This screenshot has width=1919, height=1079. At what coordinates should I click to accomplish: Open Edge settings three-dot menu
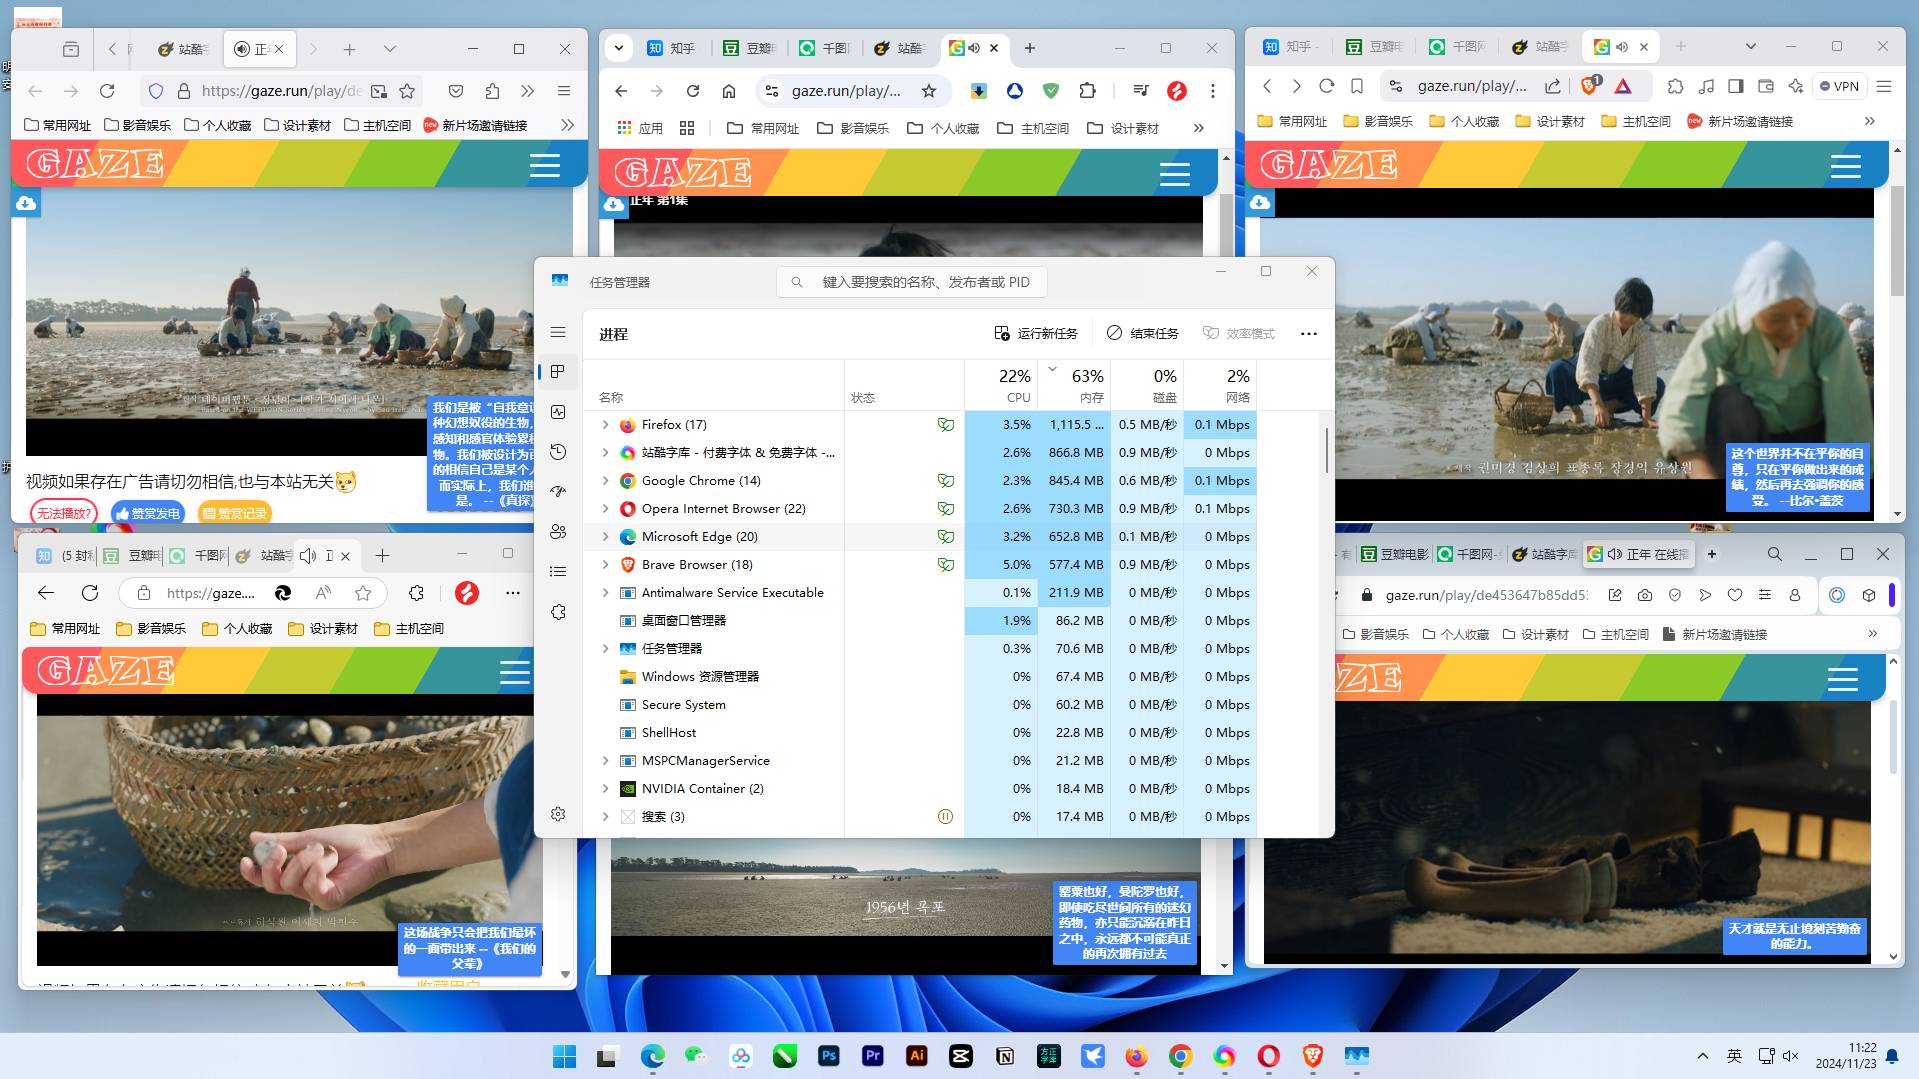point(513,593)
